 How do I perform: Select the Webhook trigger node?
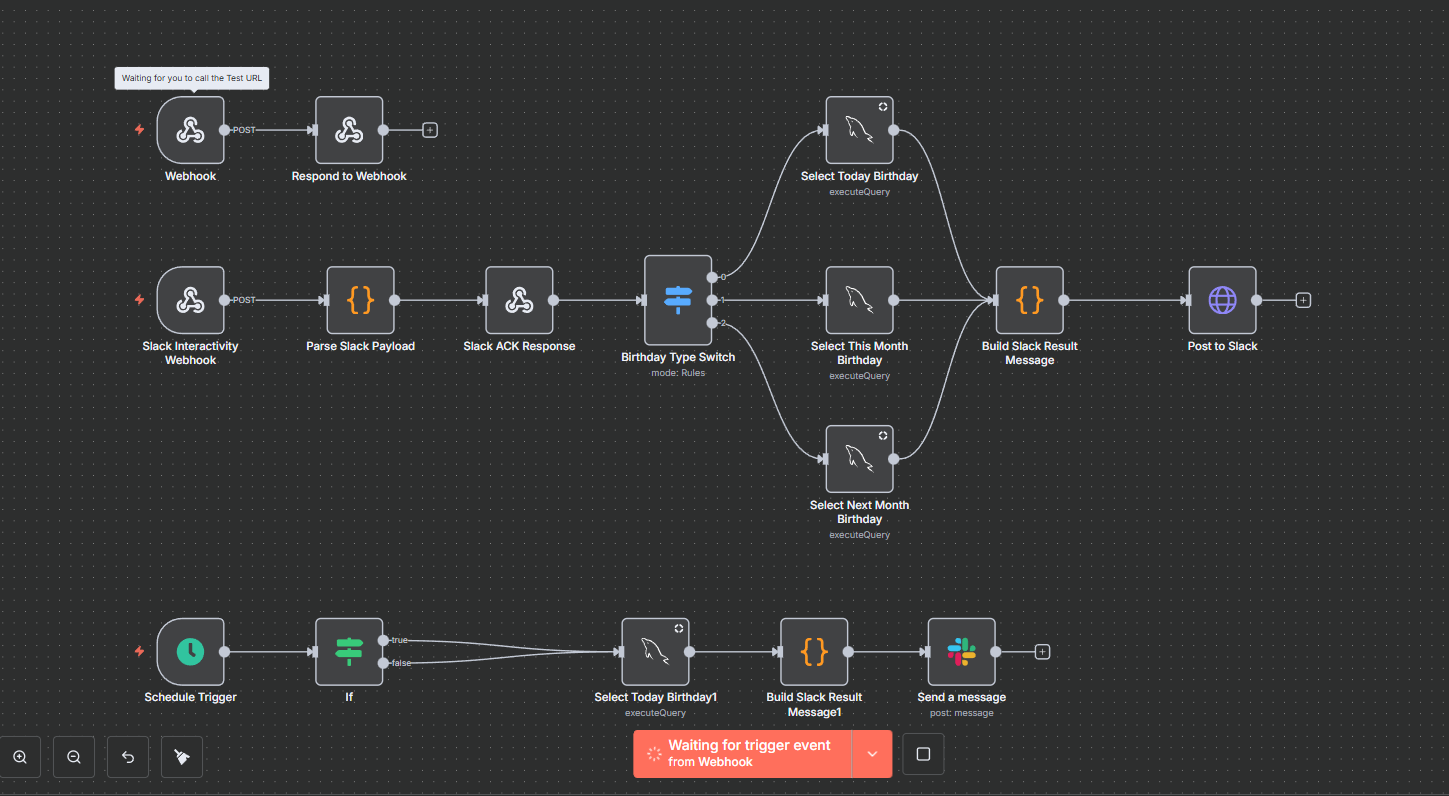click(x=190, y=130)
